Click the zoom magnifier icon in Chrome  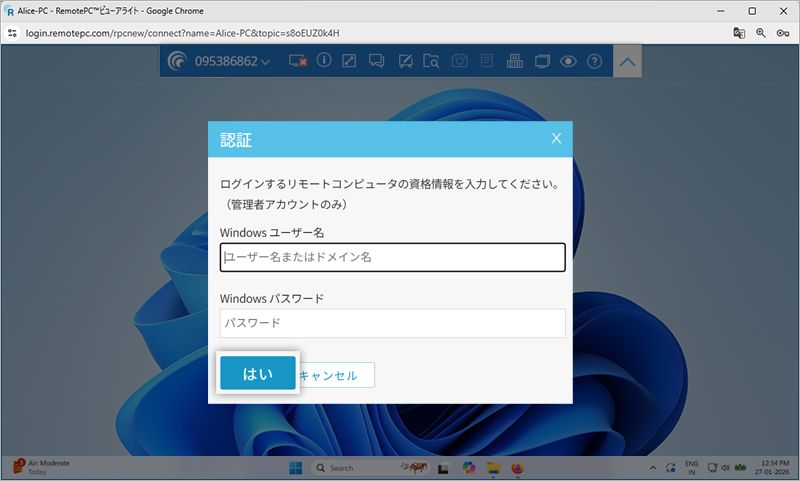click(x=761, y=33)
